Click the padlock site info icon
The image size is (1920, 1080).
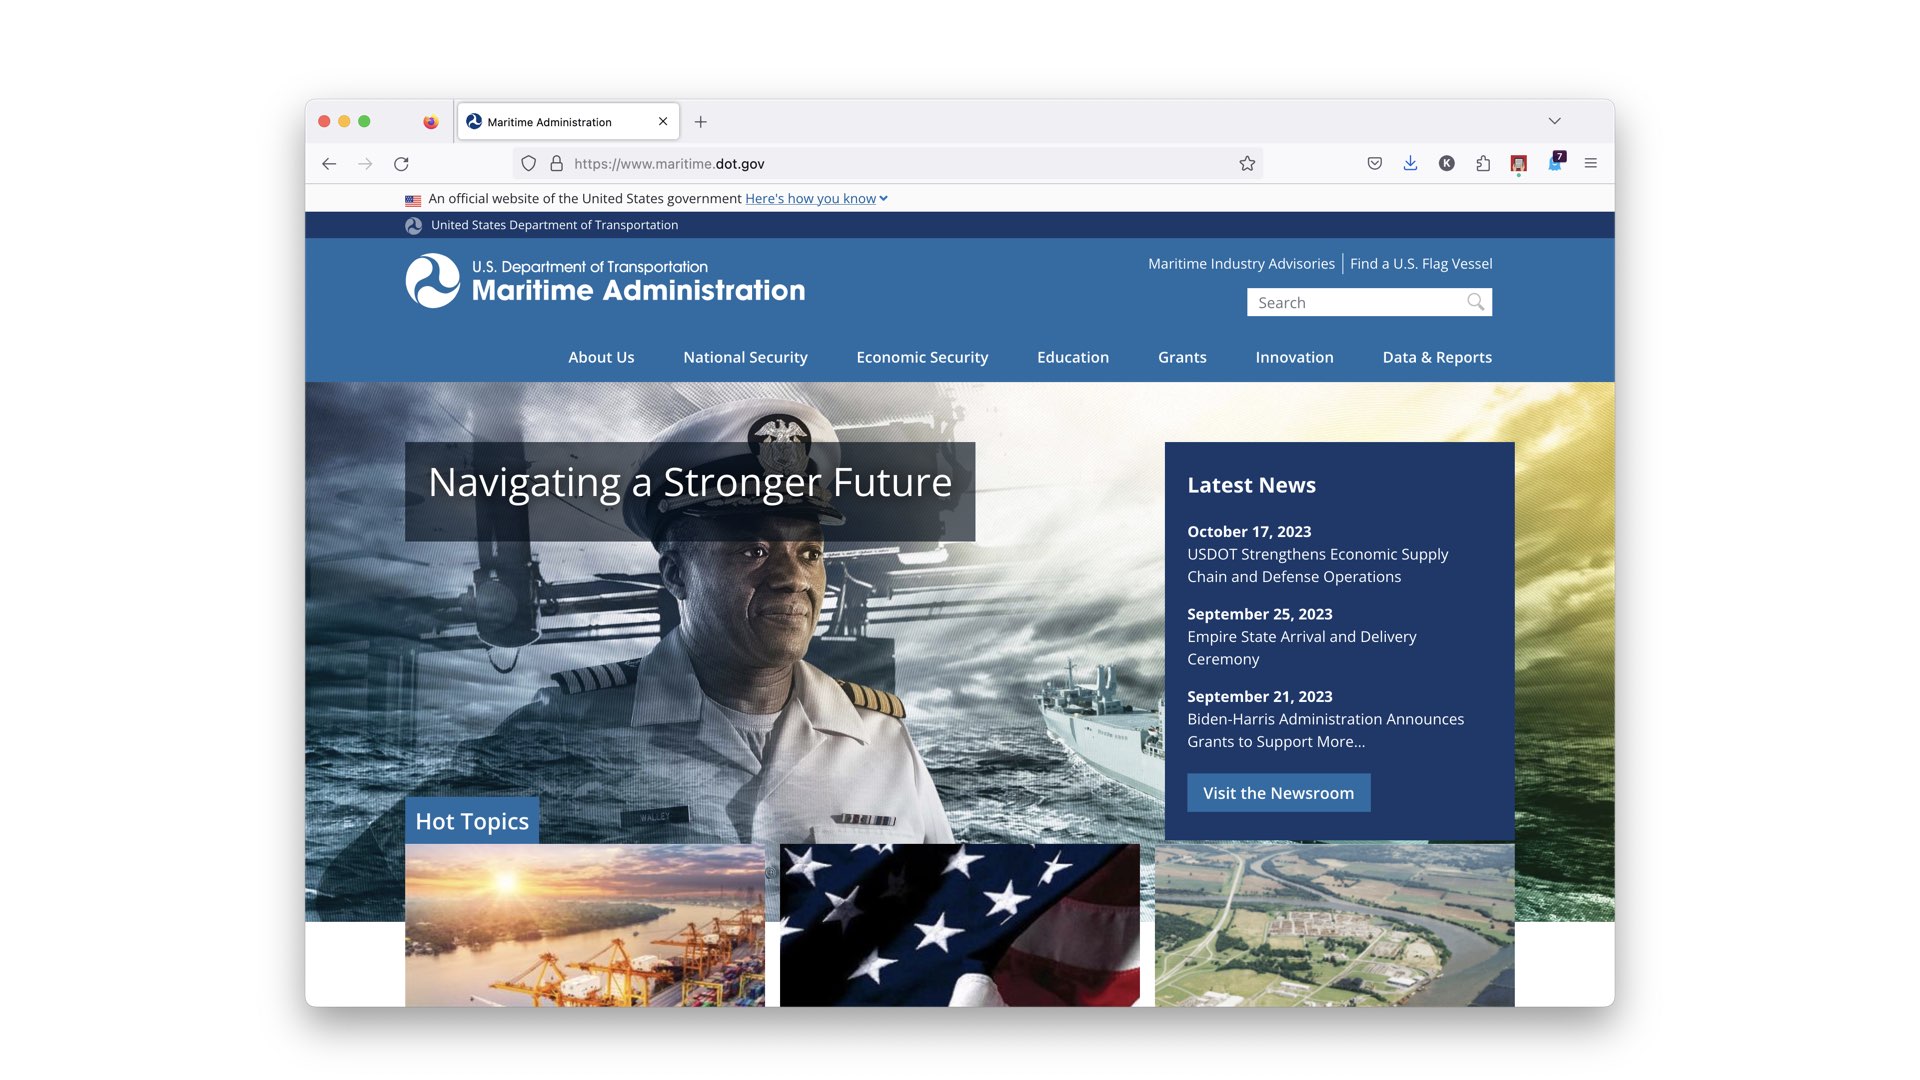tap(557, 164)
